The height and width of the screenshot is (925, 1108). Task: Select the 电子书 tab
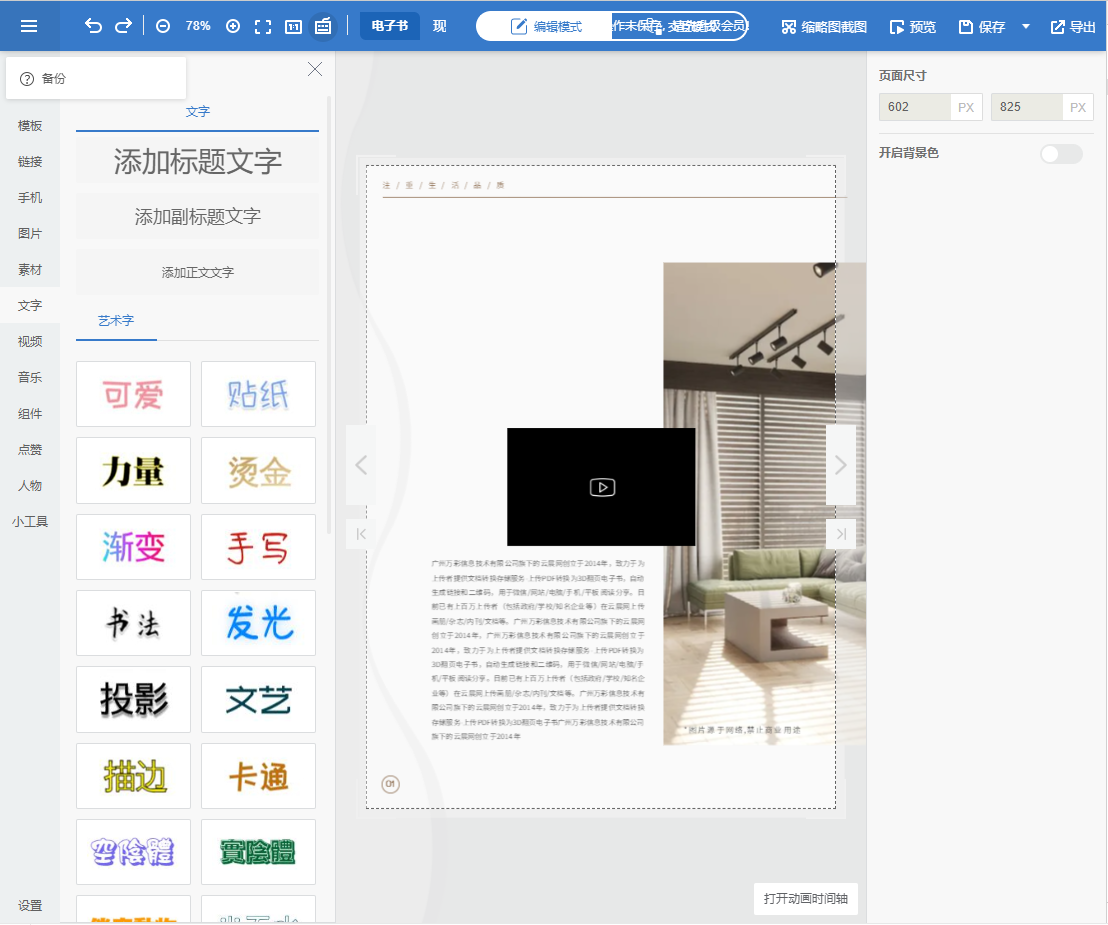pos(389,26)
